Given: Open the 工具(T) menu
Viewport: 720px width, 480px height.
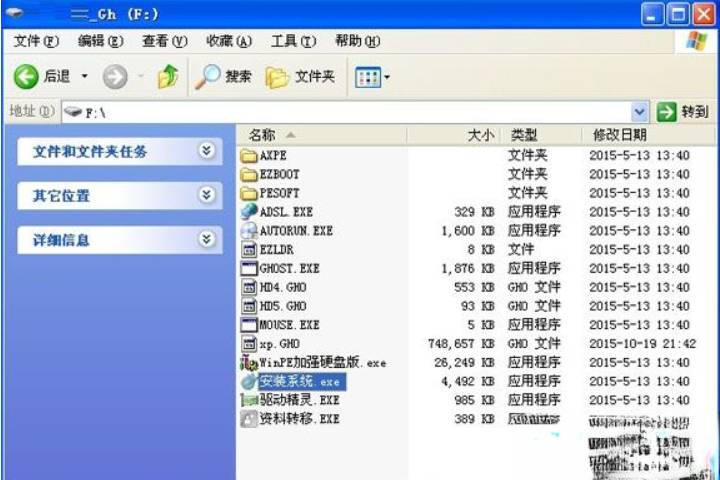Looking at the screenshot, I should click(293, 41).
